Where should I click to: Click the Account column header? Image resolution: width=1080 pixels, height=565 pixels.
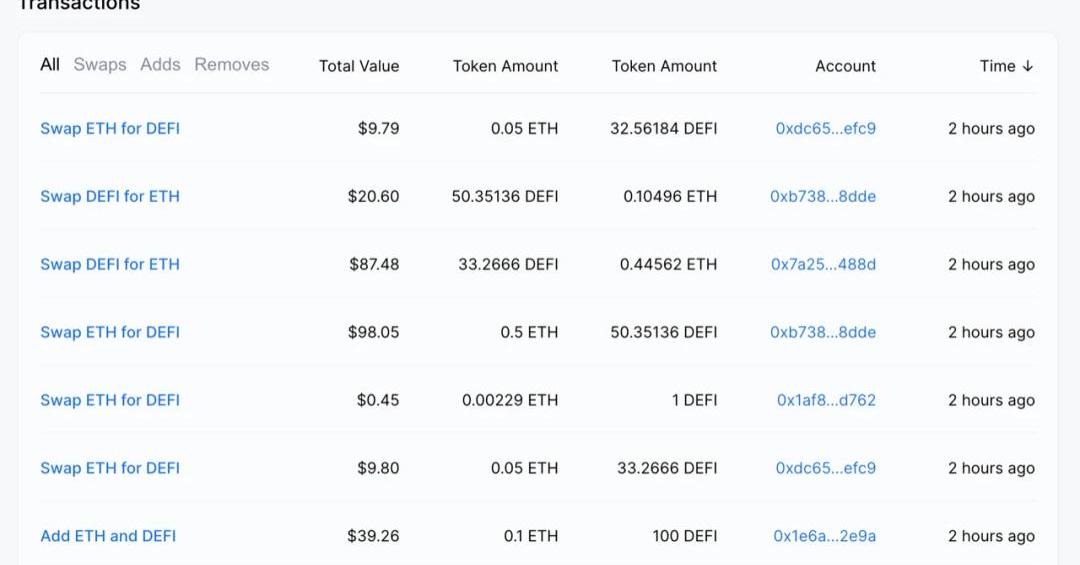point(845,67)
